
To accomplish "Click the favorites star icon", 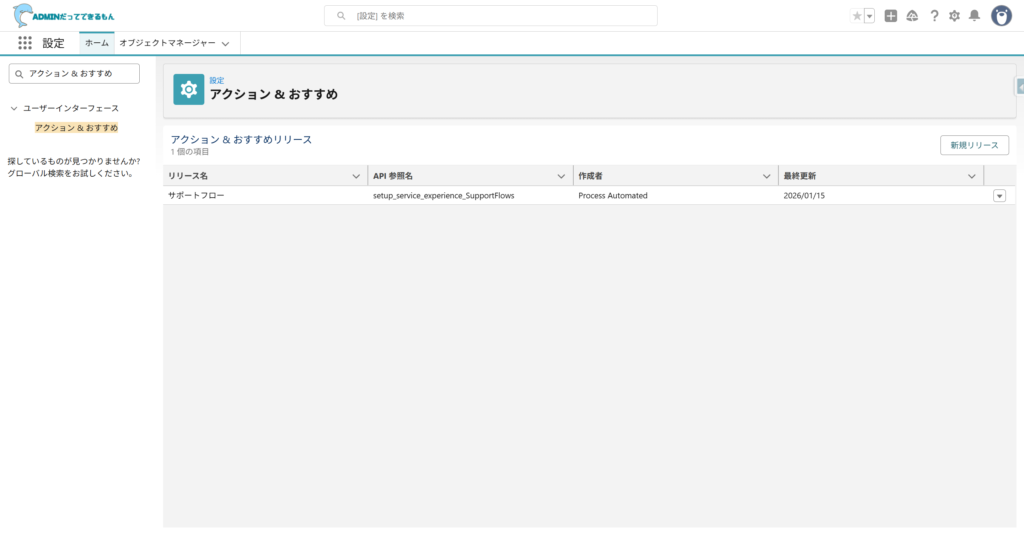I will pyautogui.click(x=857, y=16).
